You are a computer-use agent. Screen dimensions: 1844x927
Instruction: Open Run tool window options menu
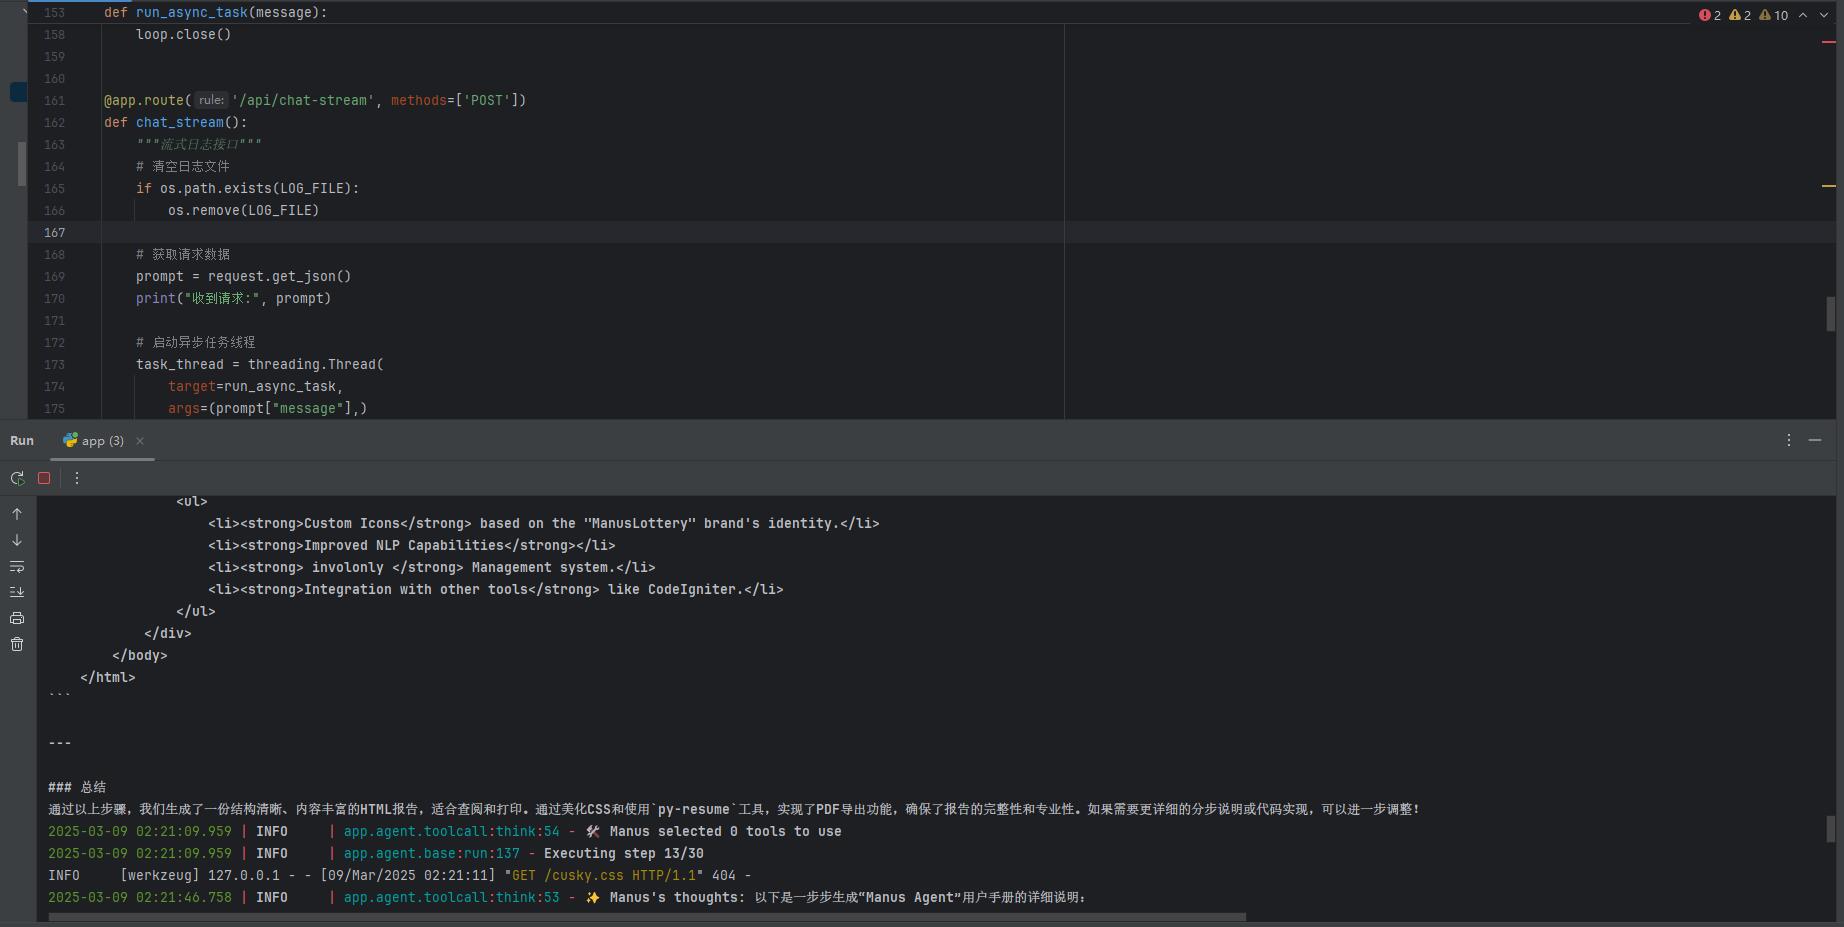(1789, 440)
